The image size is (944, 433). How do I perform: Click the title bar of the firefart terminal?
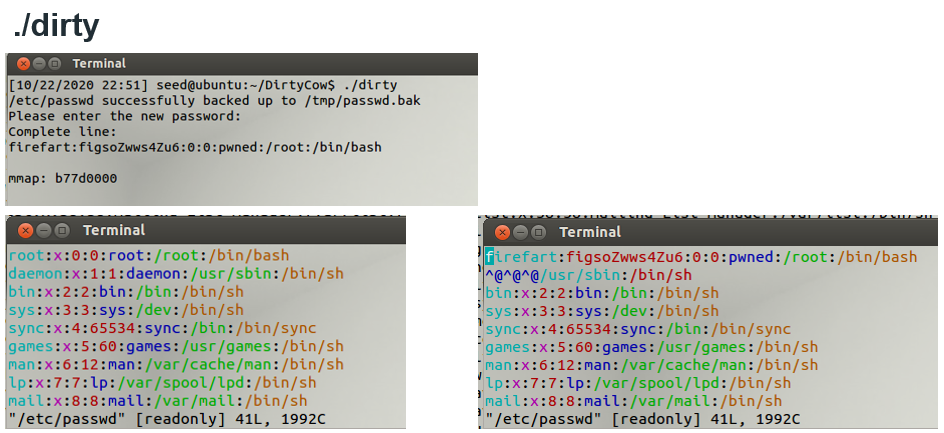pyautogui.click(x=710, y=232)
